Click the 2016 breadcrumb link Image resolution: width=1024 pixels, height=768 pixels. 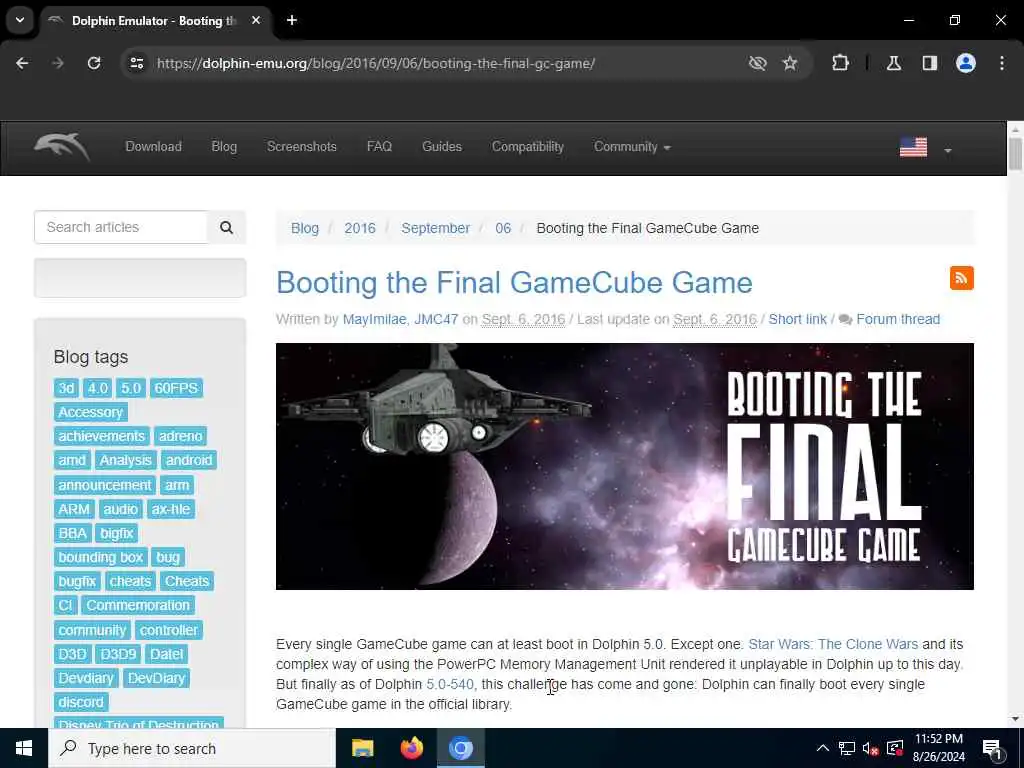360,229
